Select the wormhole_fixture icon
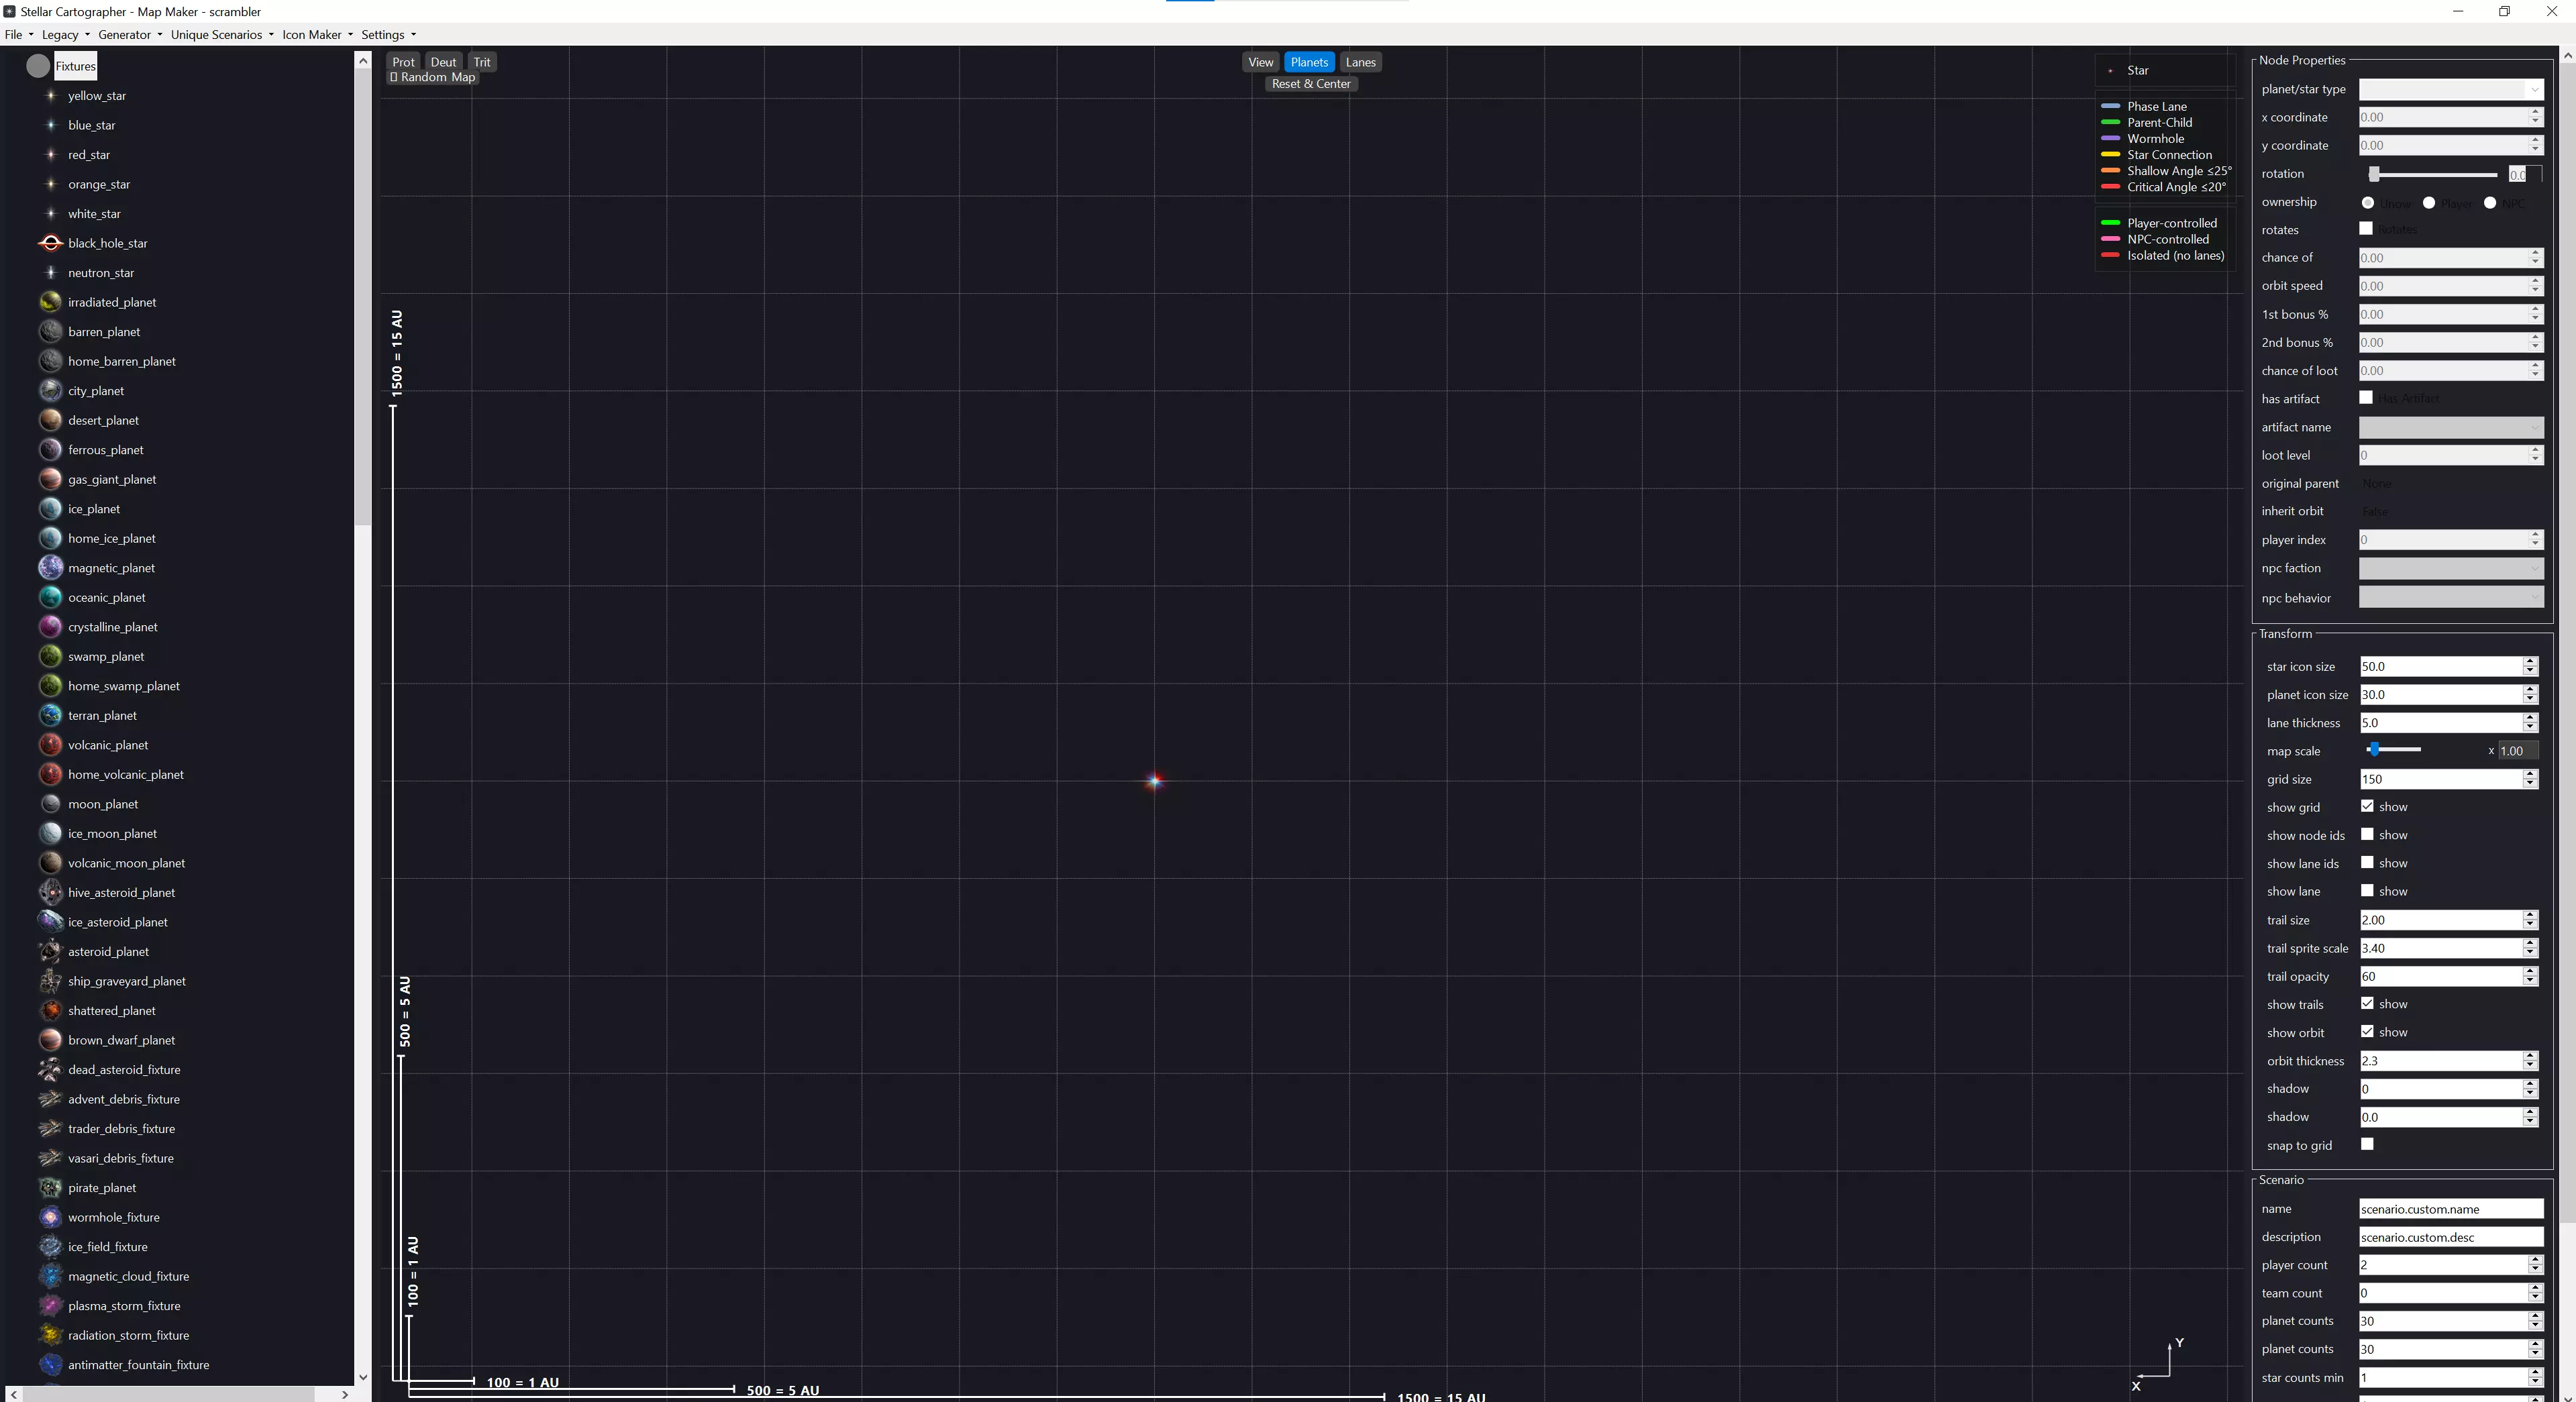The width and height of the screenshot is (2576, 1402). [50, 1217]
